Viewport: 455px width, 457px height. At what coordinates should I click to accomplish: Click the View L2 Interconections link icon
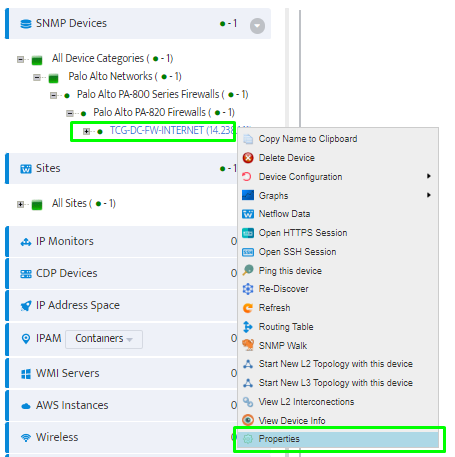248,402
